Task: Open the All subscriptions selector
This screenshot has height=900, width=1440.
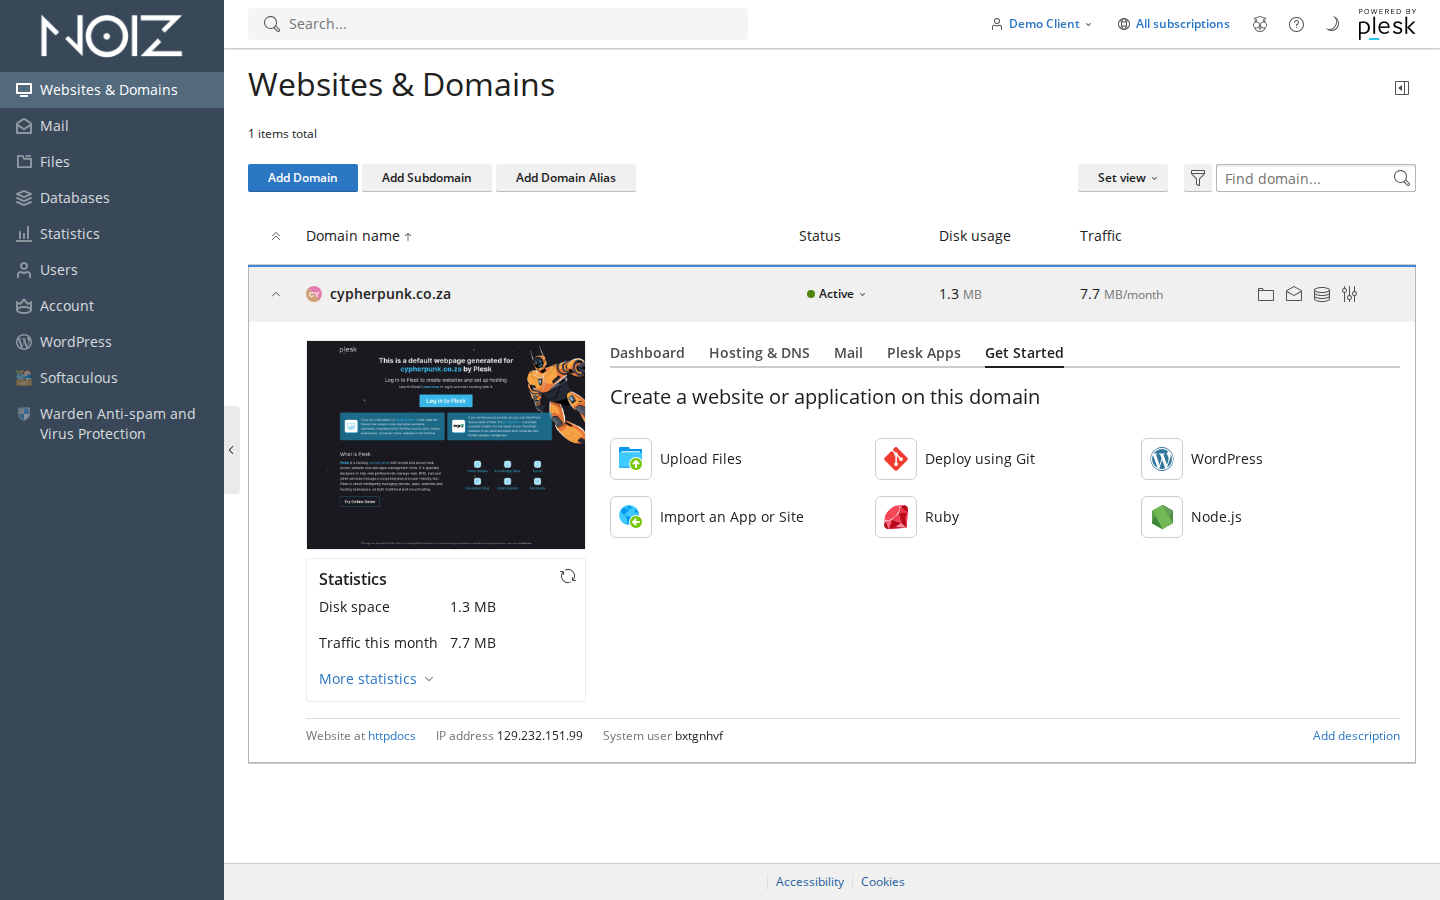Action: coord(1174,24)
